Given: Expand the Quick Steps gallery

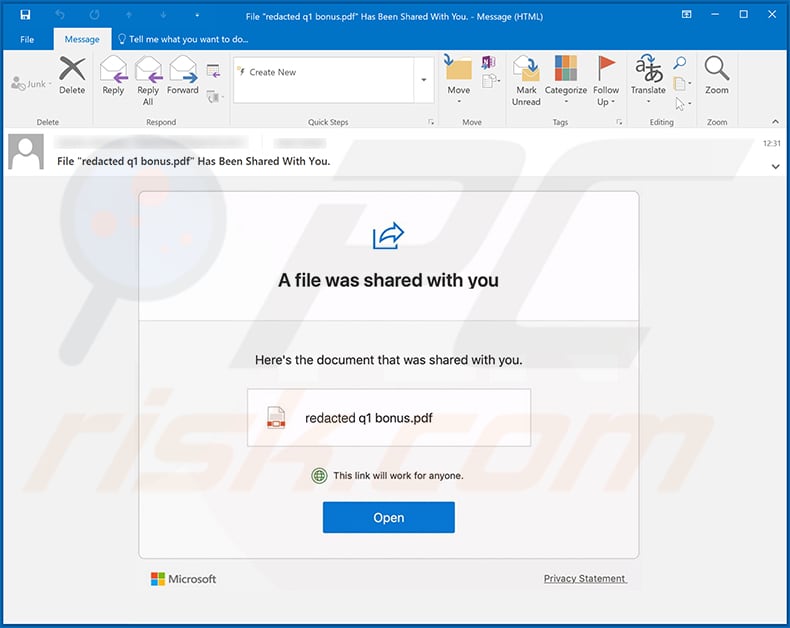Looking at the screenshot, I should [423, 80].
